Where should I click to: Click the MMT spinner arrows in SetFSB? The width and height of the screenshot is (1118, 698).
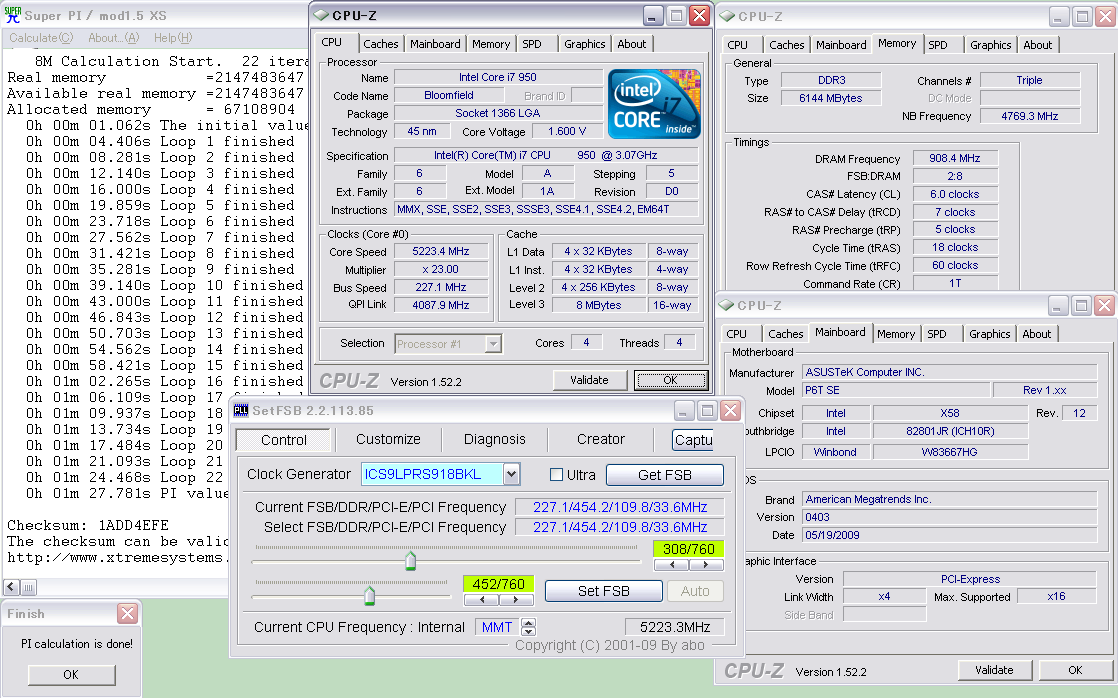(528, 627)
